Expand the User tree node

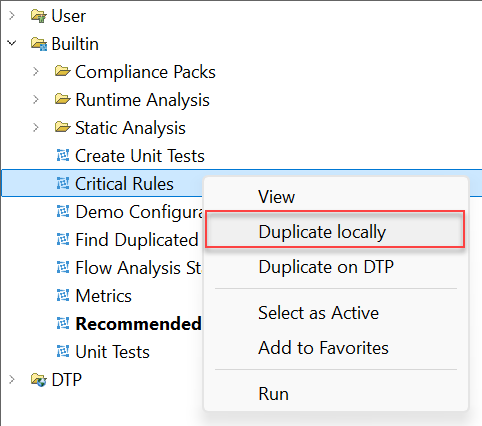tap(12, 16)
